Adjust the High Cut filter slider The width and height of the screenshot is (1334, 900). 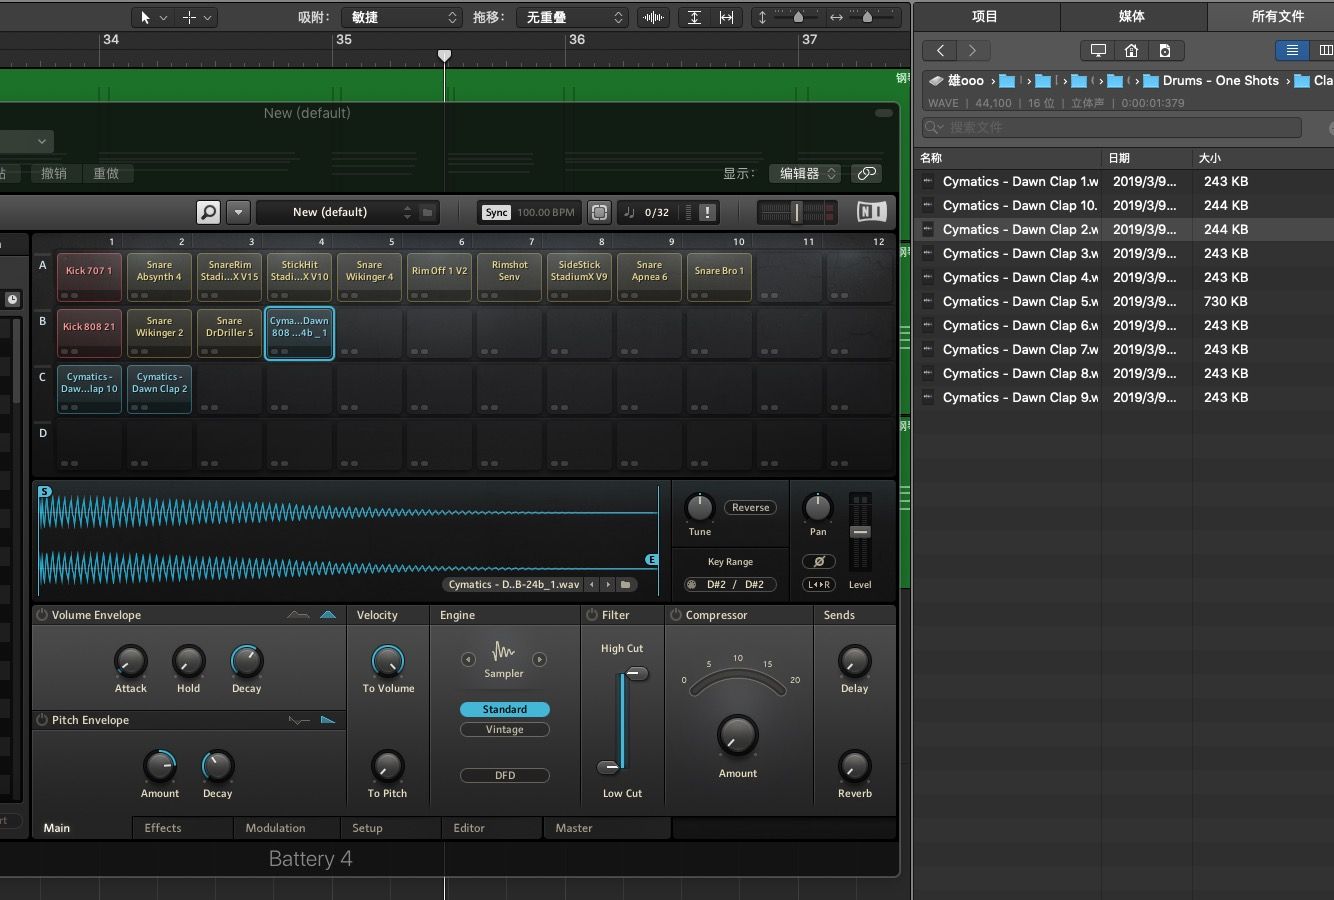(636, 674)
